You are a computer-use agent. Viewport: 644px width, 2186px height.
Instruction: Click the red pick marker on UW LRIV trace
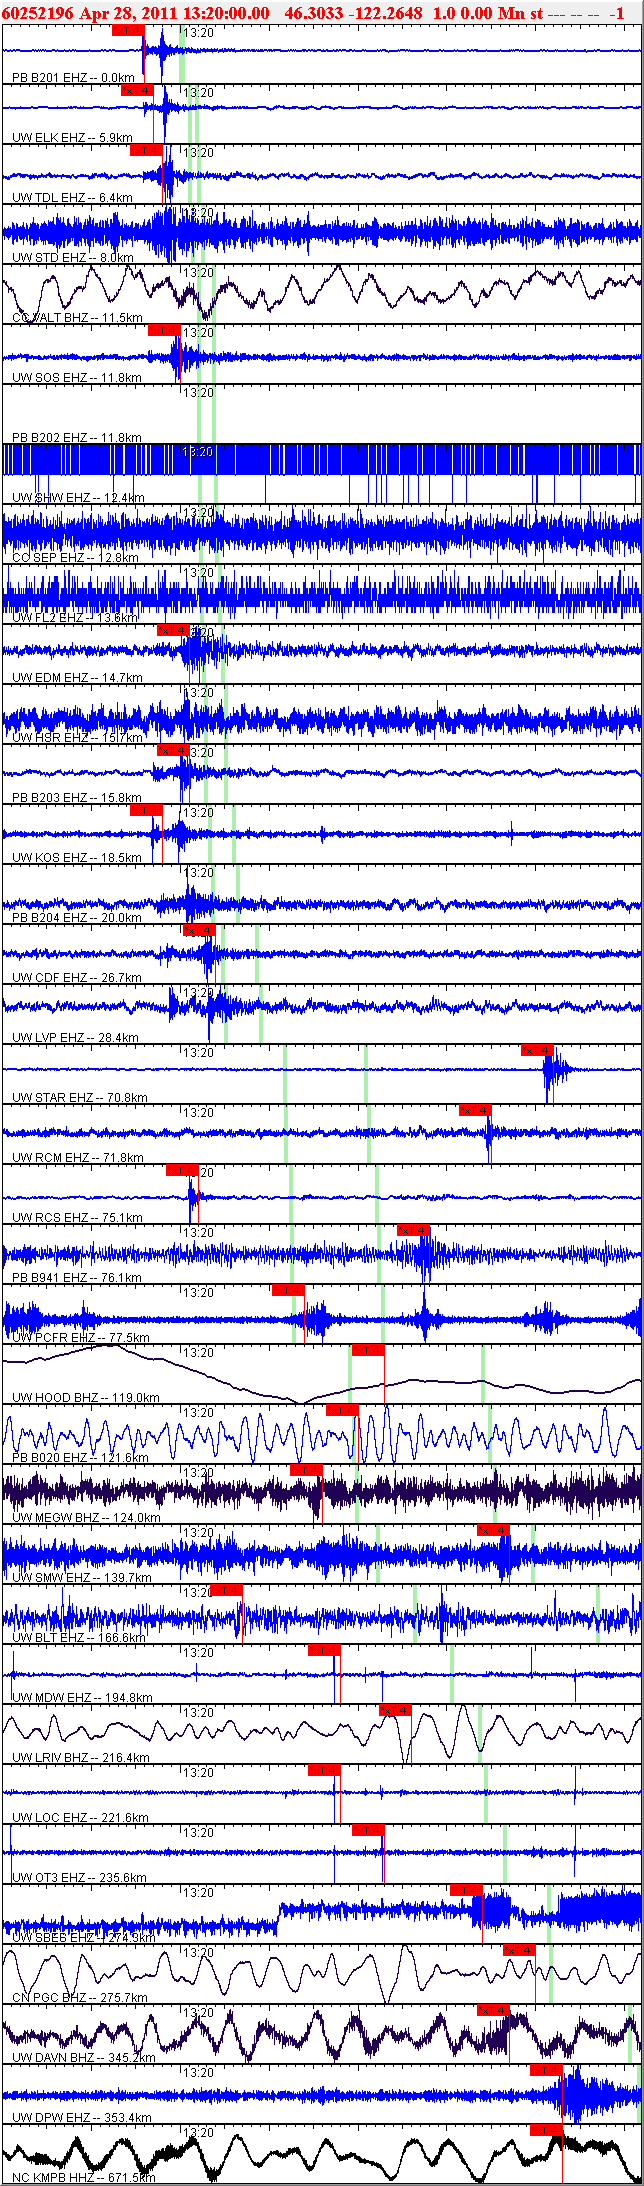[395, 1710]
